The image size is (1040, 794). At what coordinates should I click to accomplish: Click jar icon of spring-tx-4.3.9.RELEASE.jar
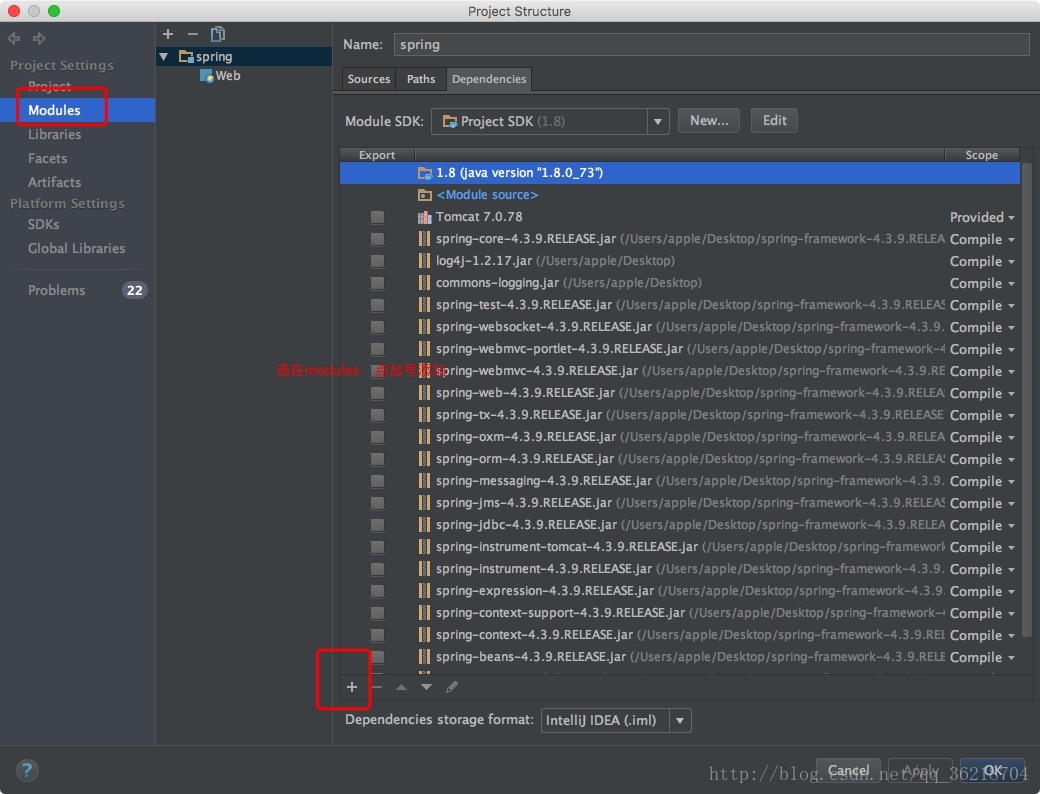point(424,415)
